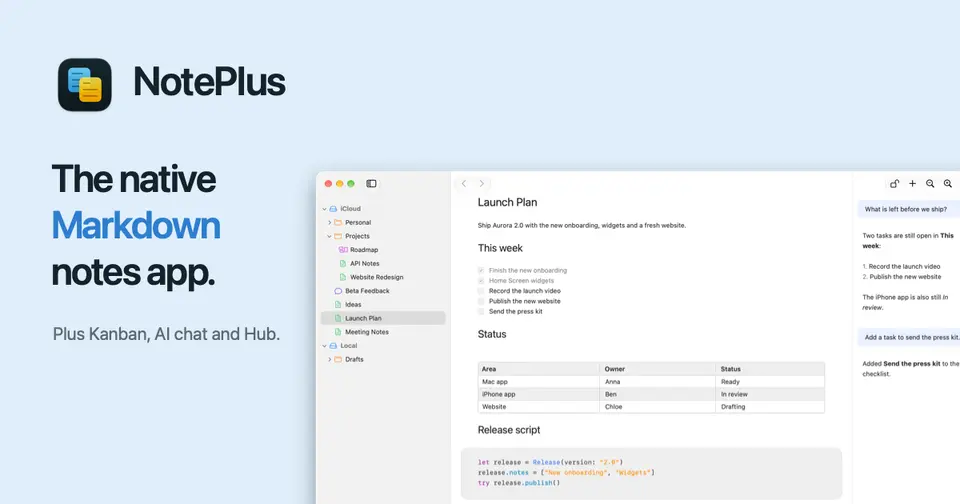Click the Chloe owner cell

658,407
